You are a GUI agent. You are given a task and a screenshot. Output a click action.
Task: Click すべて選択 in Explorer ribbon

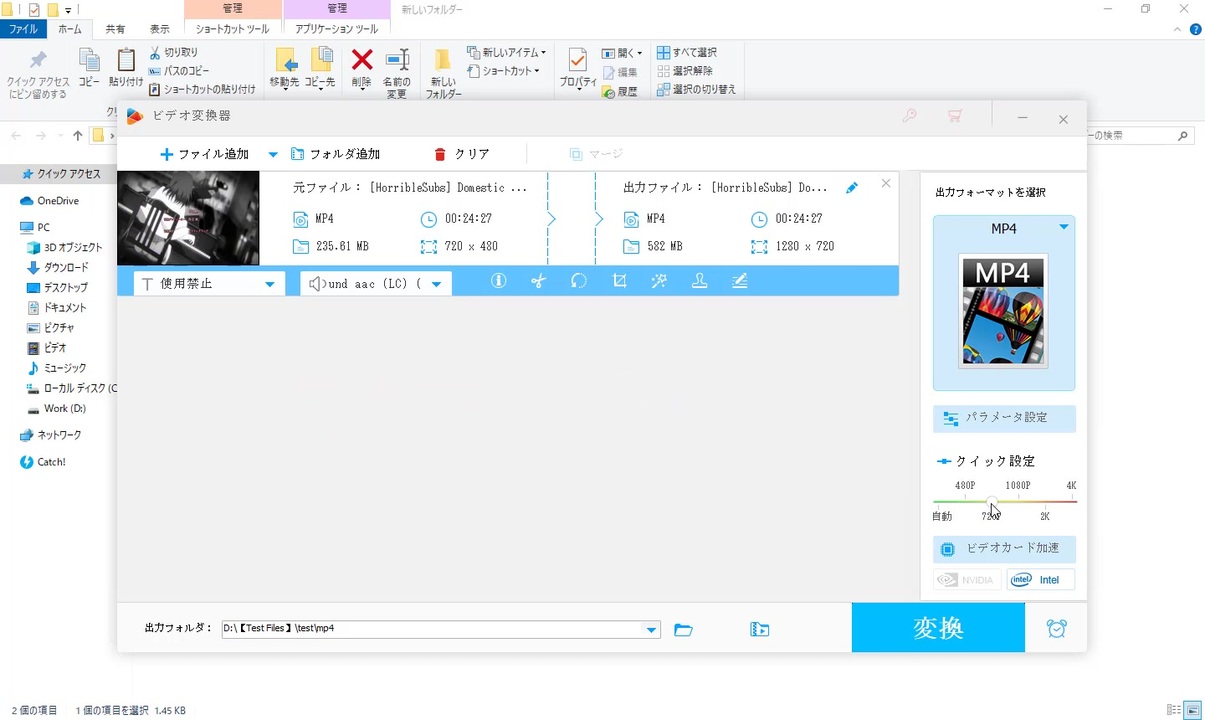click(687, 52)
